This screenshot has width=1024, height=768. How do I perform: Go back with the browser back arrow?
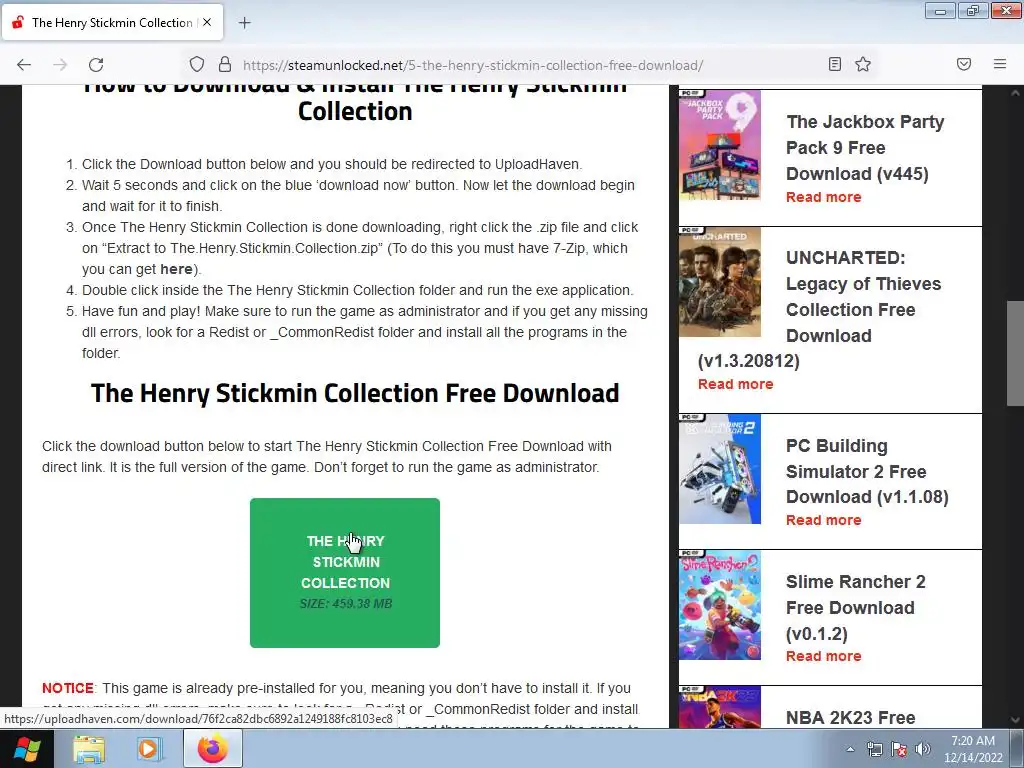24,64
